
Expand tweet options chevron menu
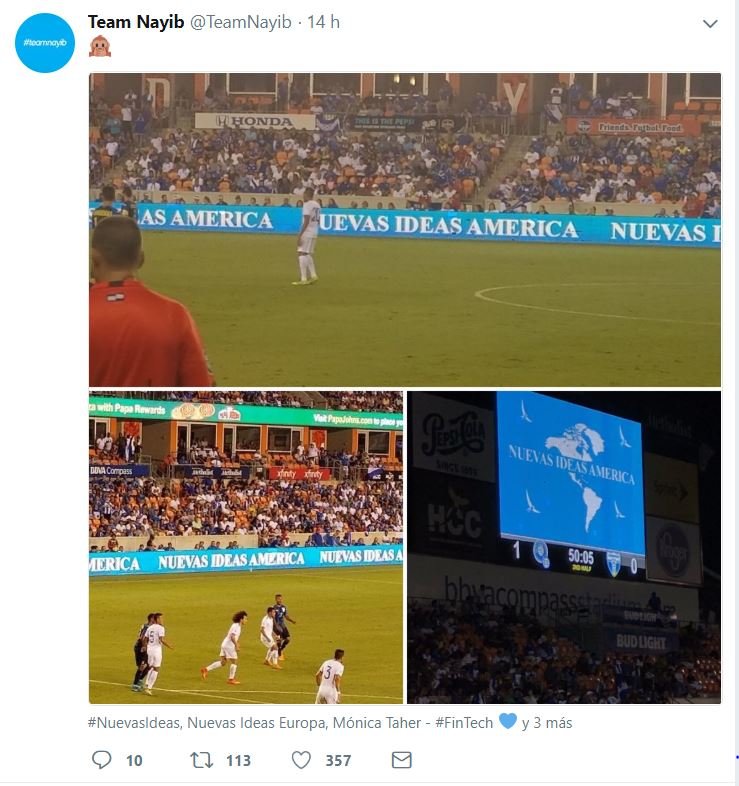coord(710,24)
